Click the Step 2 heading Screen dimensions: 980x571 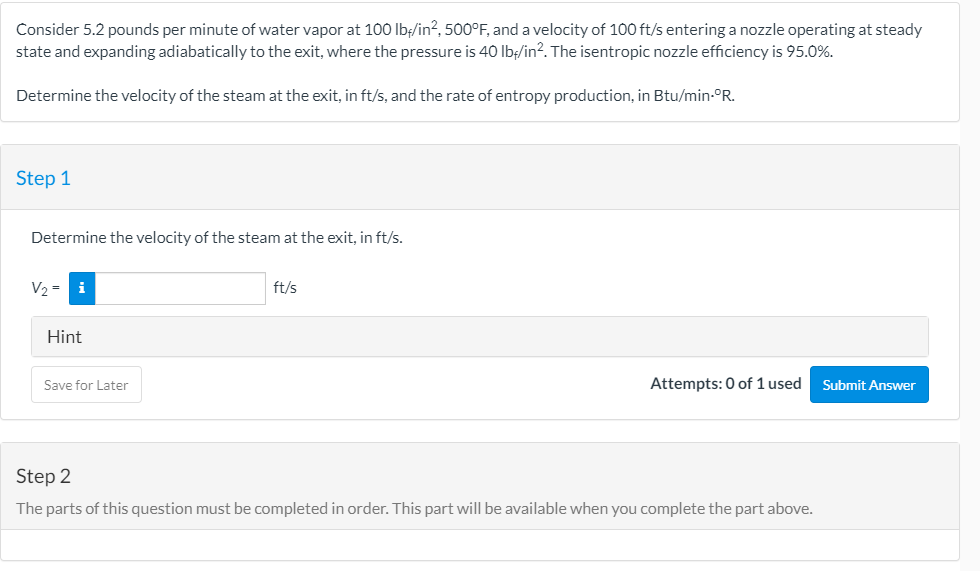tap(44, 475)
